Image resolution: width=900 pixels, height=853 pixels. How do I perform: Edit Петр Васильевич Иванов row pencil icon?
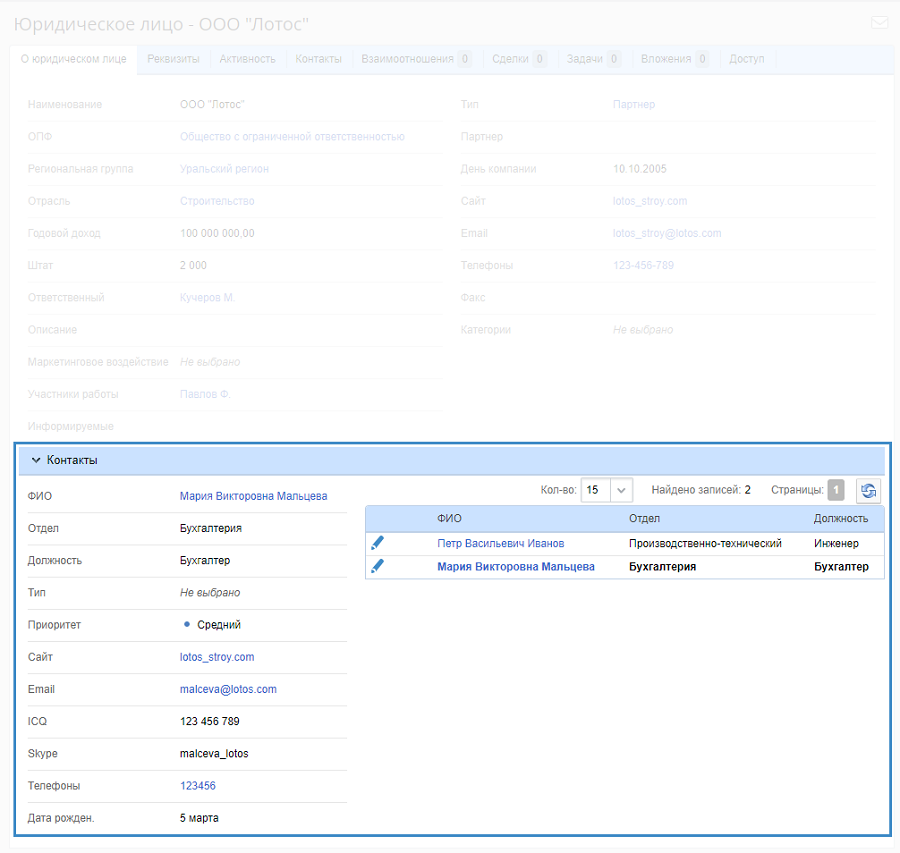tap(377, 543)
